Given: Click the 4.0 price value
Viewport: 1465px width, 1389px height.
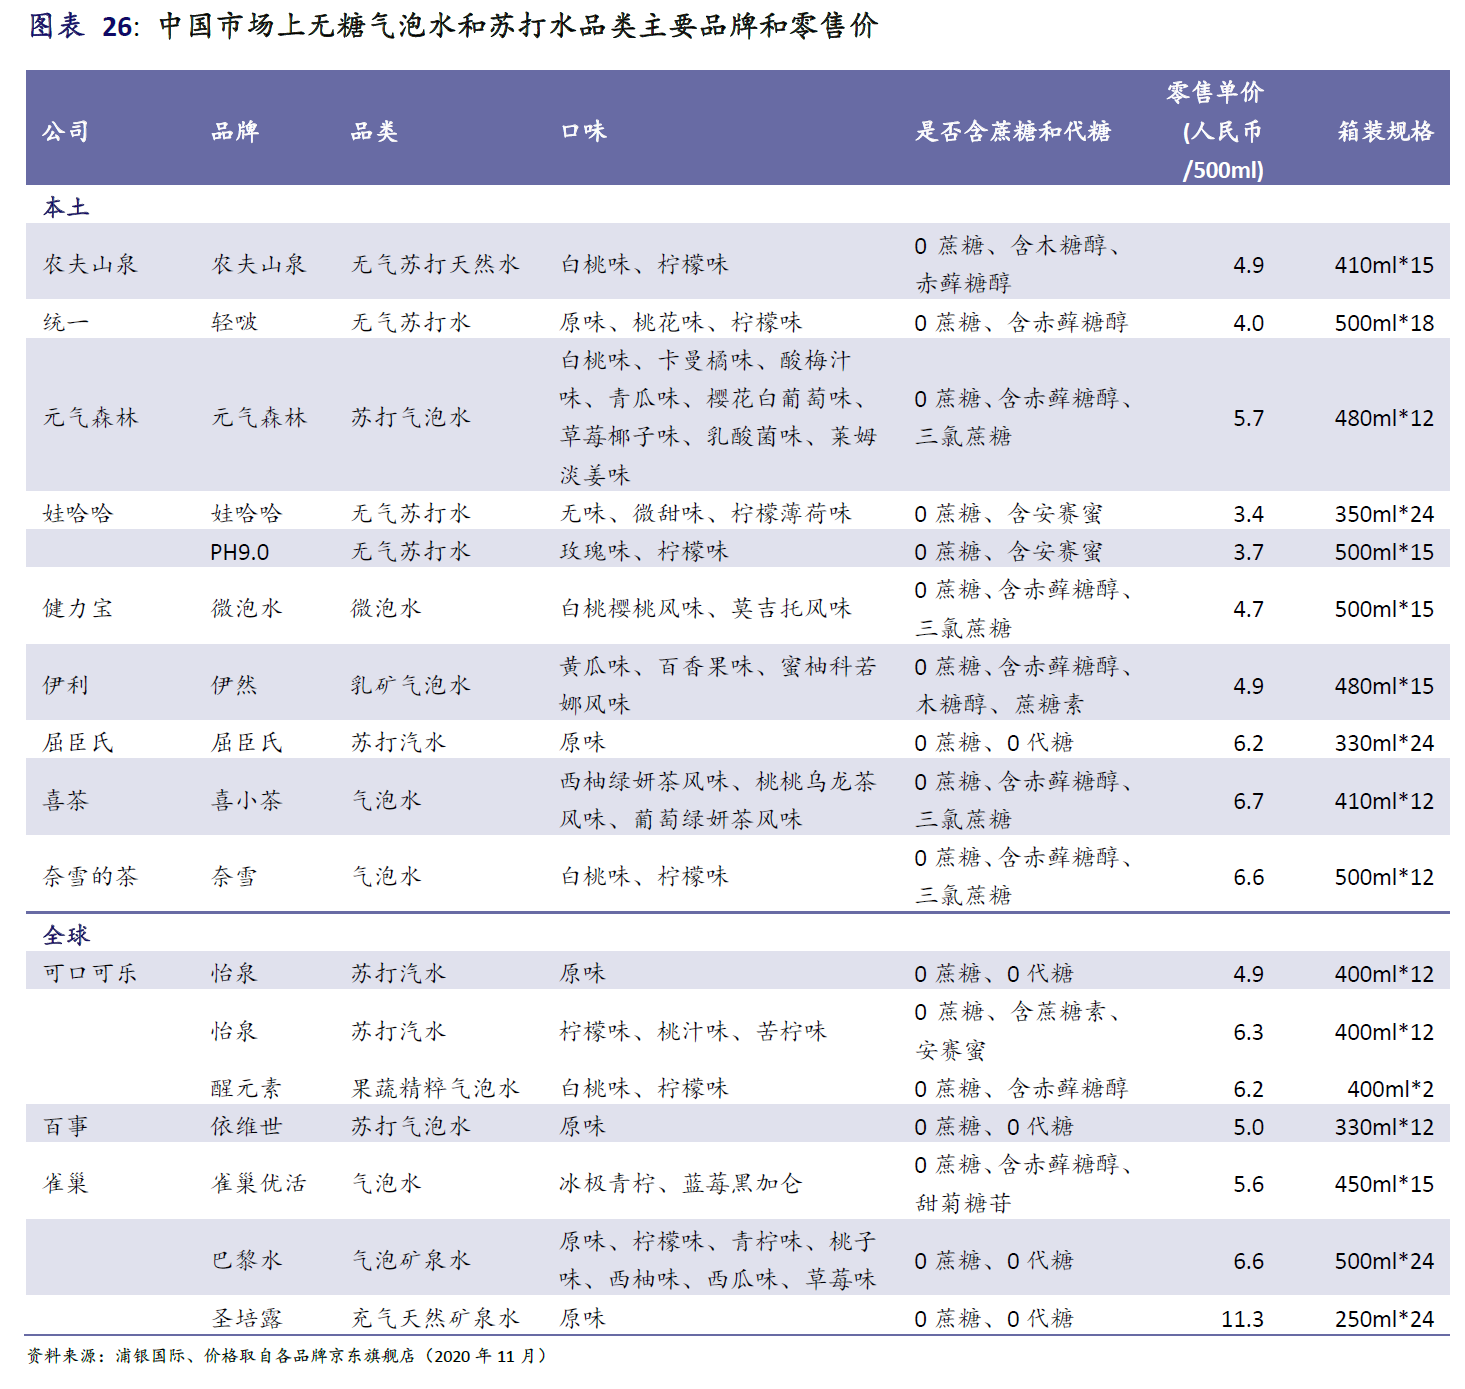Looking at the screenshot, I should (1248, 323).
